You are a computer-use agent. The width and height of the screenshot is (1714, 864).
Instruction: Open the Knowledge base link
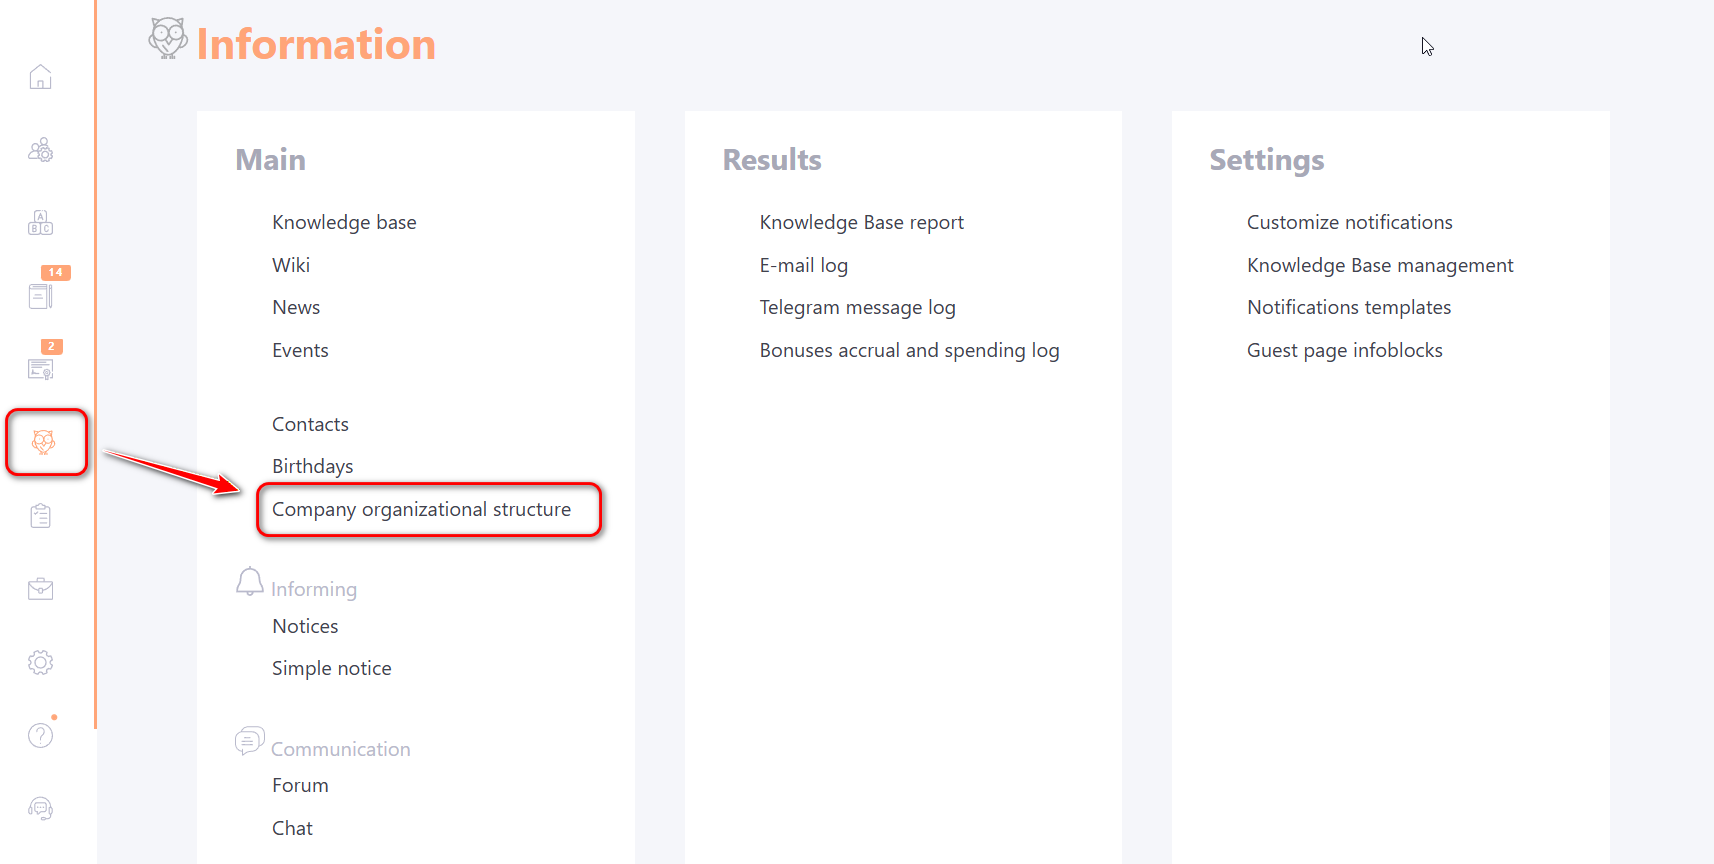pos(344,223)
